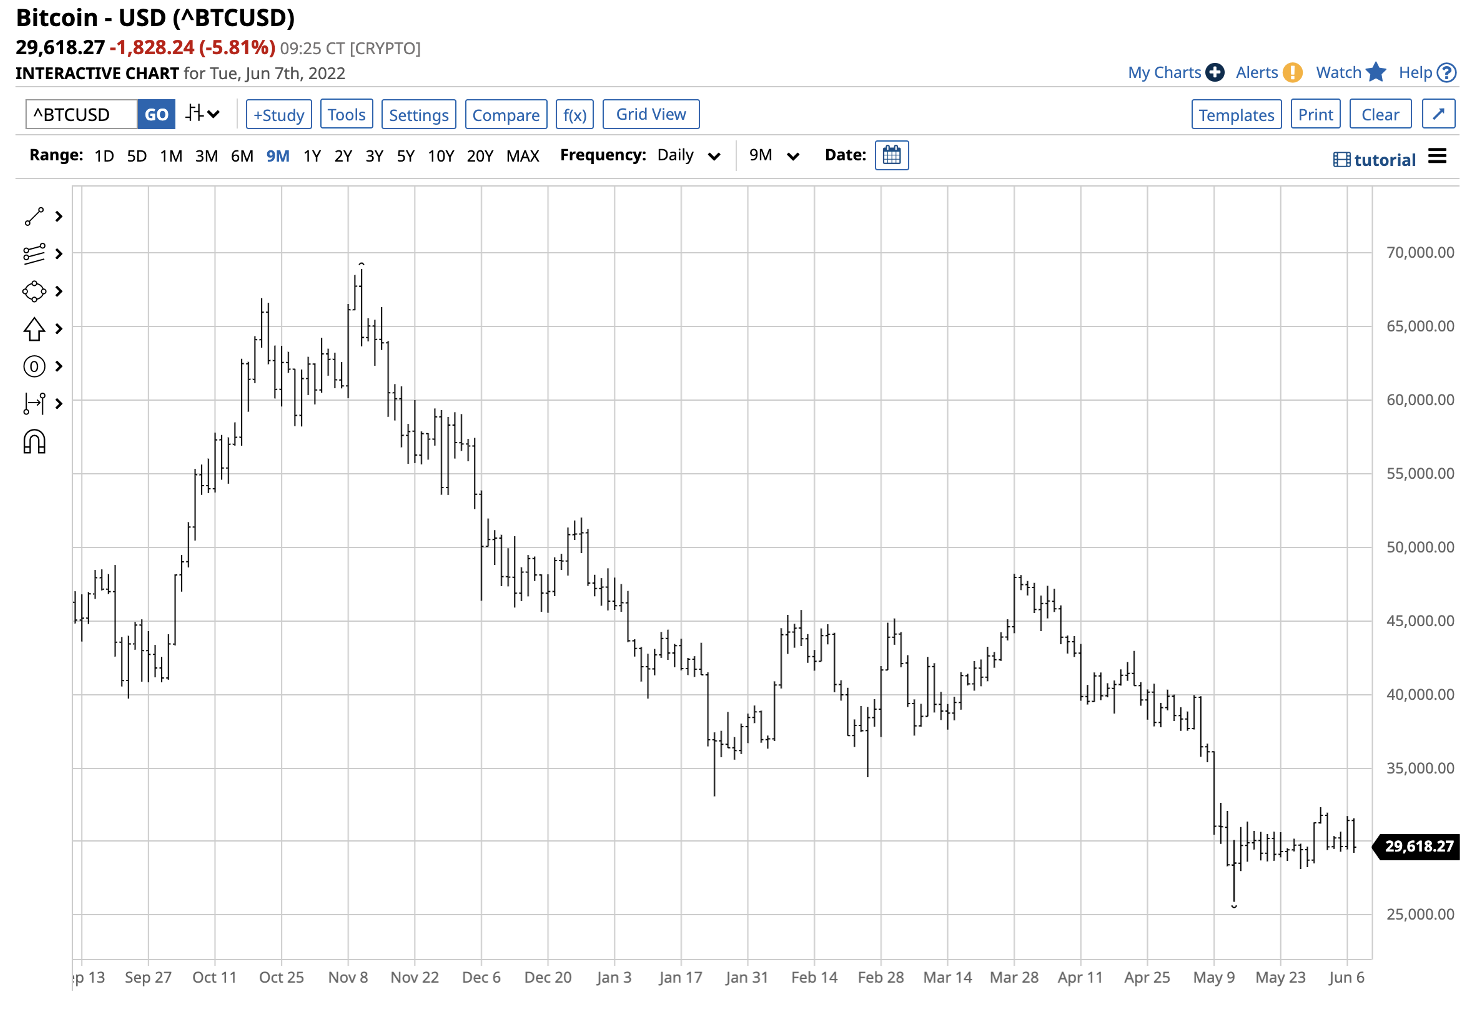Click the +Study button

coord(279,114)
